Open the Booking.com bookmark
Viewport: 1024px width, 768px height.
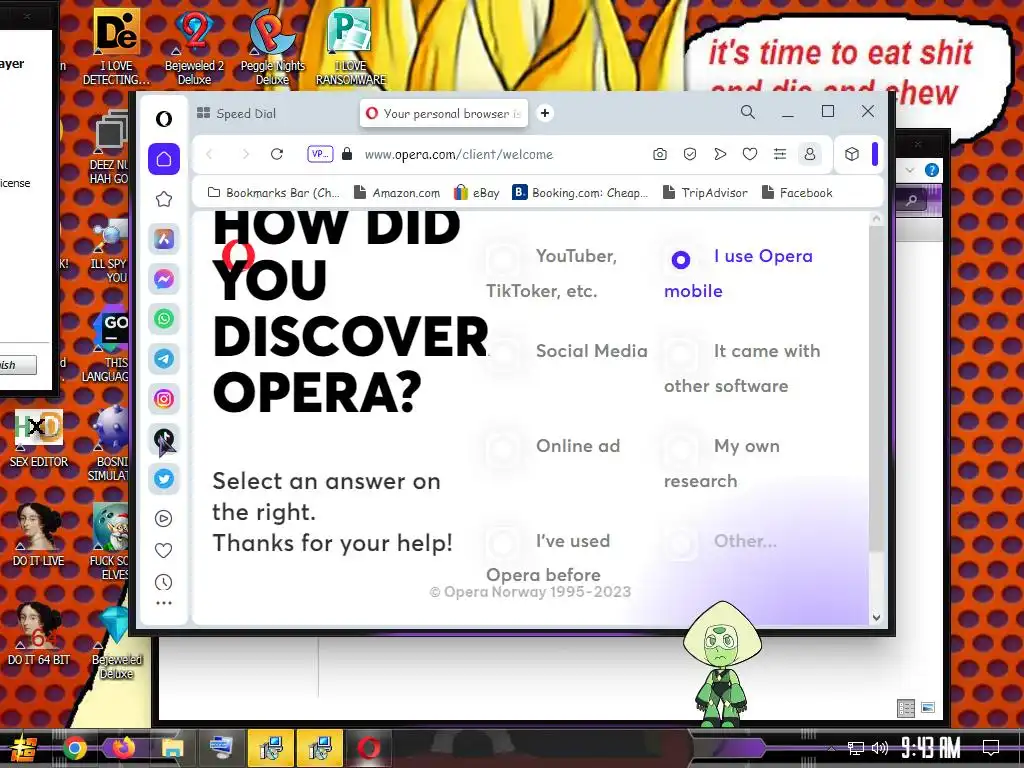(580, 193)
